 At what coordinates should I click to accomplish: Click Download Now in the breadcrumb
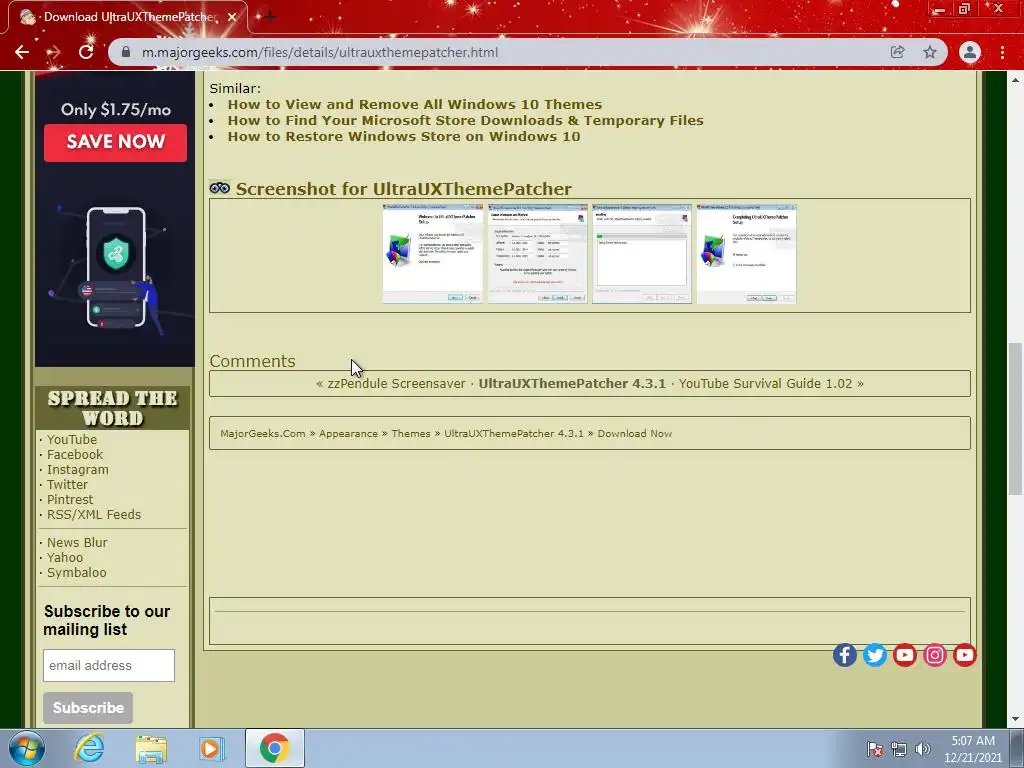[635, 434]
